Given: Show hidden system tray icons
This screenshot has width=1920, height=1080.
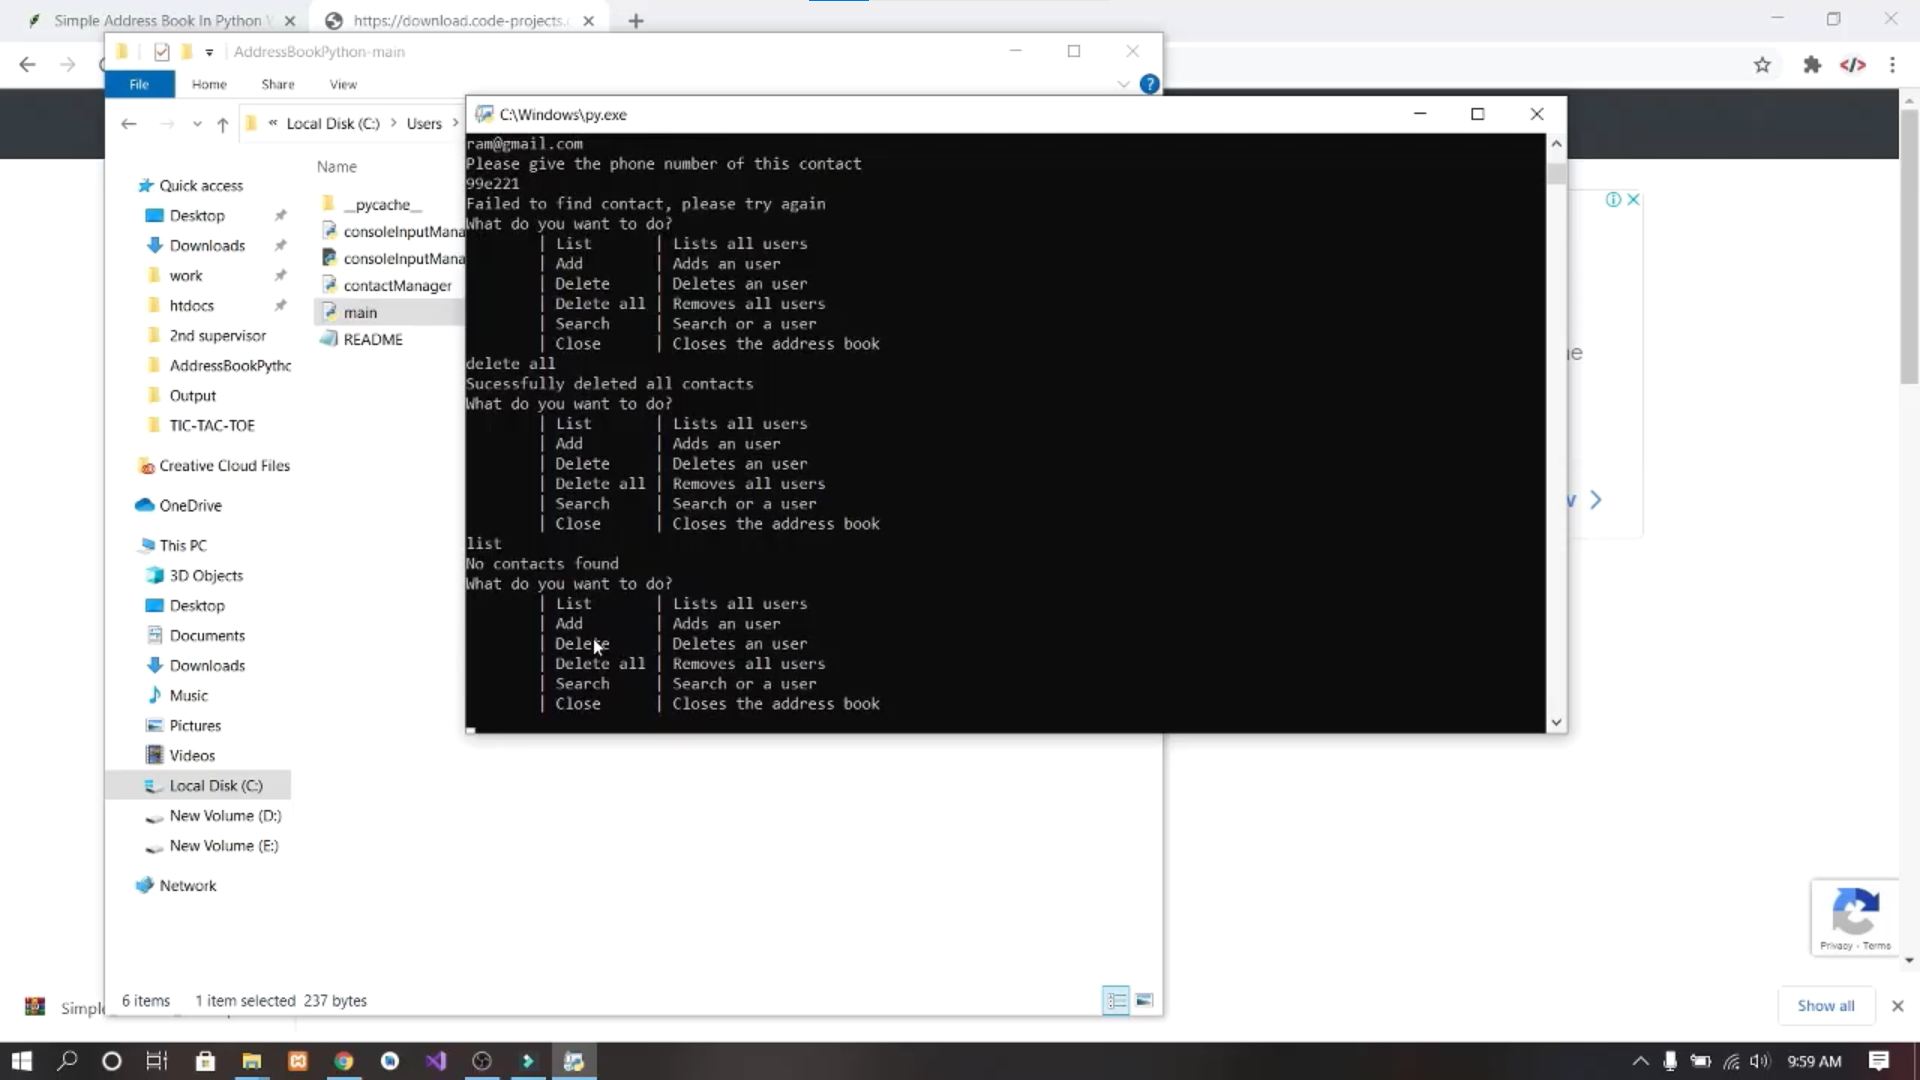Looking at the screenshot, I should pos(1640,1061).
